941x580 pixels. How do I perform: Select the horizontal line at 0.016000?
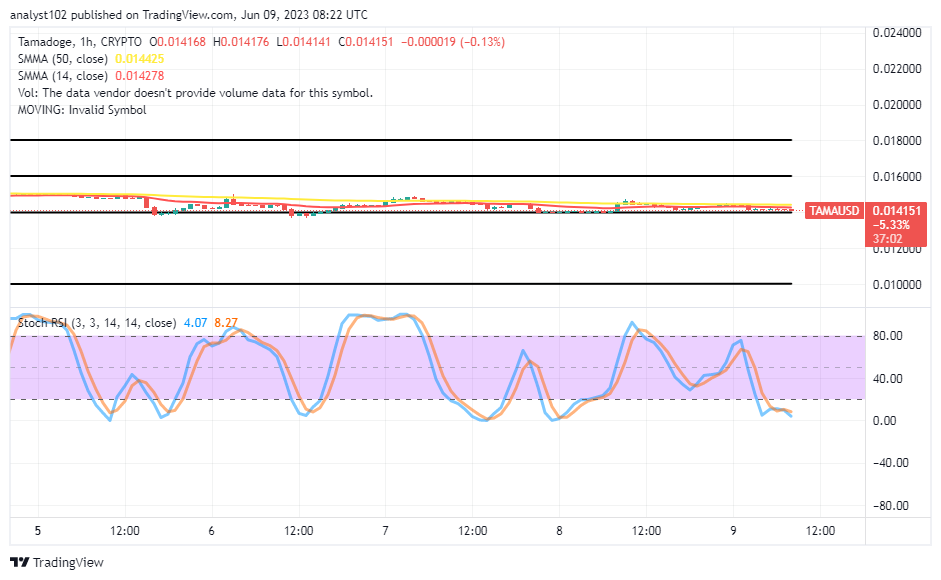point(401,176)
